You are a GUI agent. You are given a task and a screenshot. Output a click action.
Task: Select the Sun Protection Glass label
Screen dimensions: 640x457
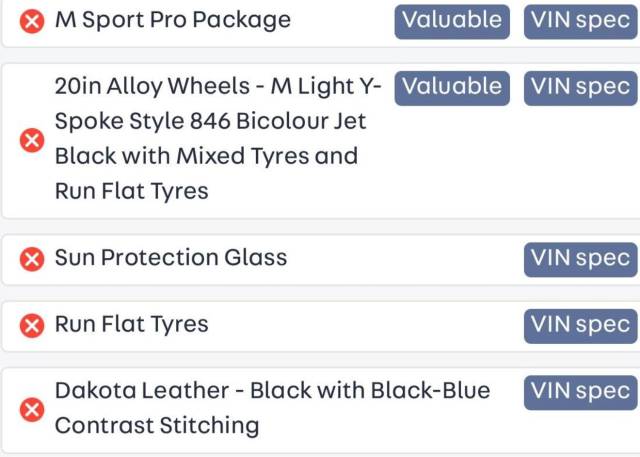coord(171,257)
